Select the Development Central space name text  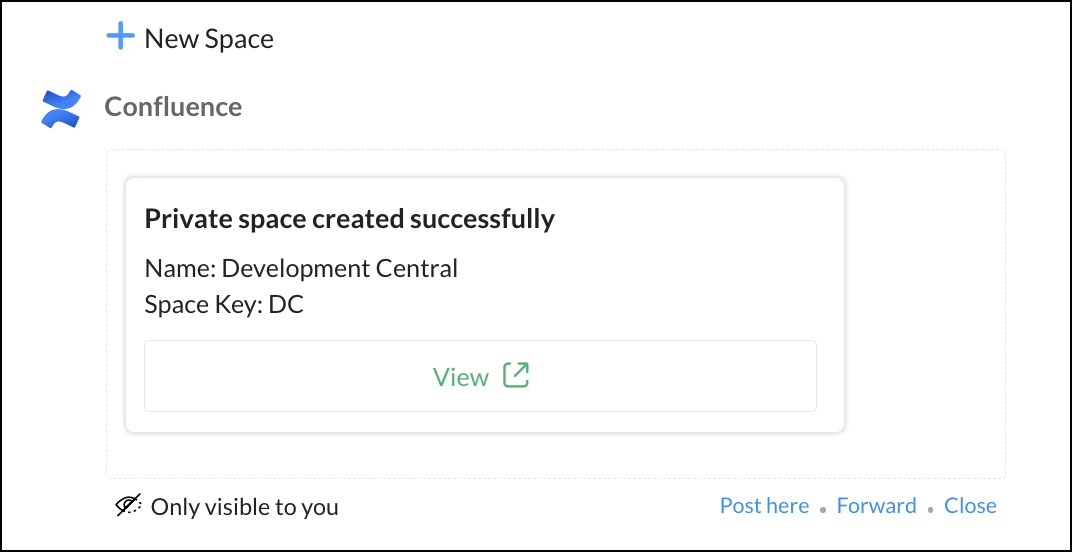pyautogui.click(x=339, y=268)
